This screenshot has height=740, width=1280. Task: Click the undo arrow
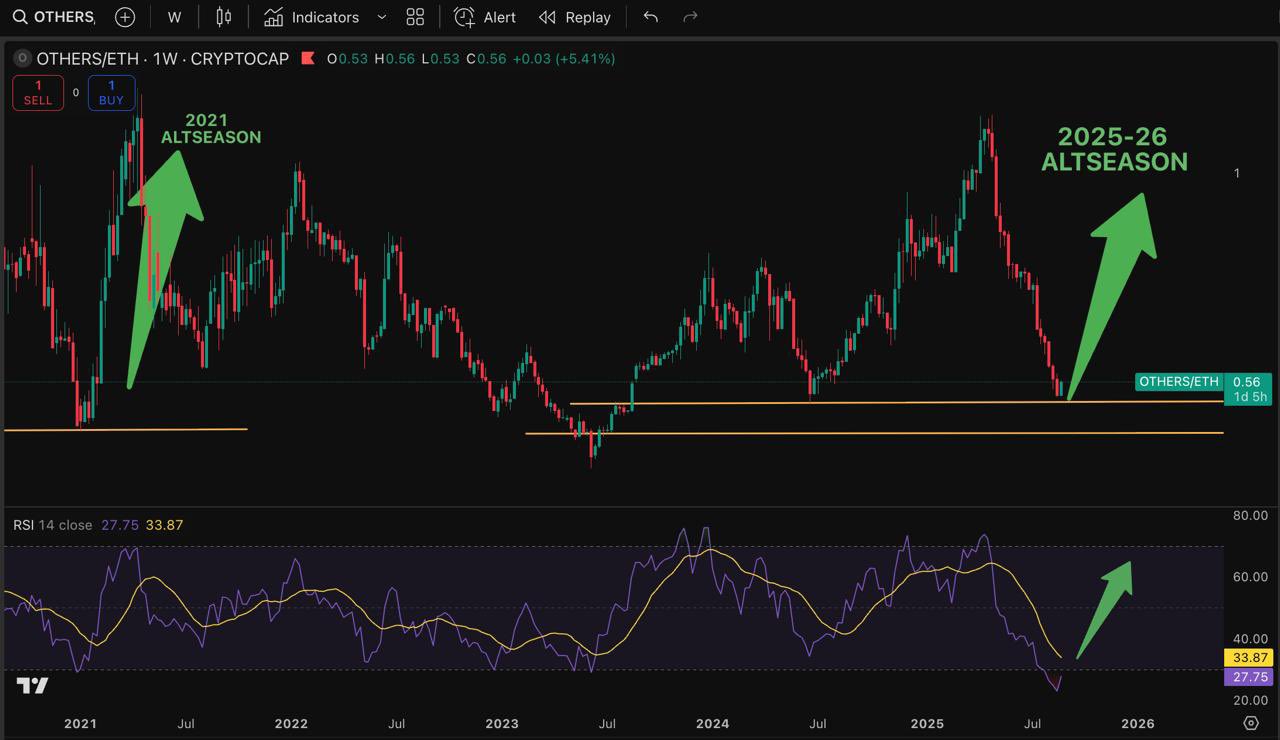[651, 17]
